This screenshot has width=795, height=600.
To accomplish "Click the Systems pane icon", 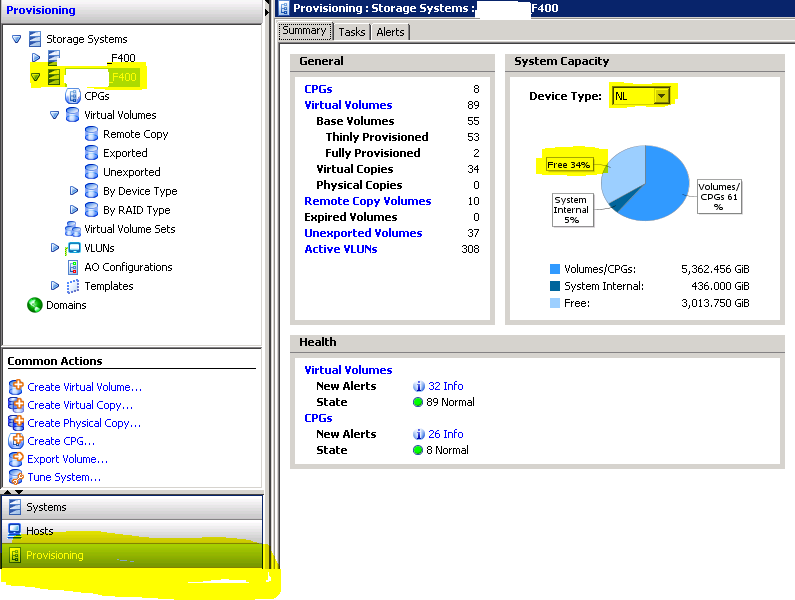I will click(x=15, y=507).
